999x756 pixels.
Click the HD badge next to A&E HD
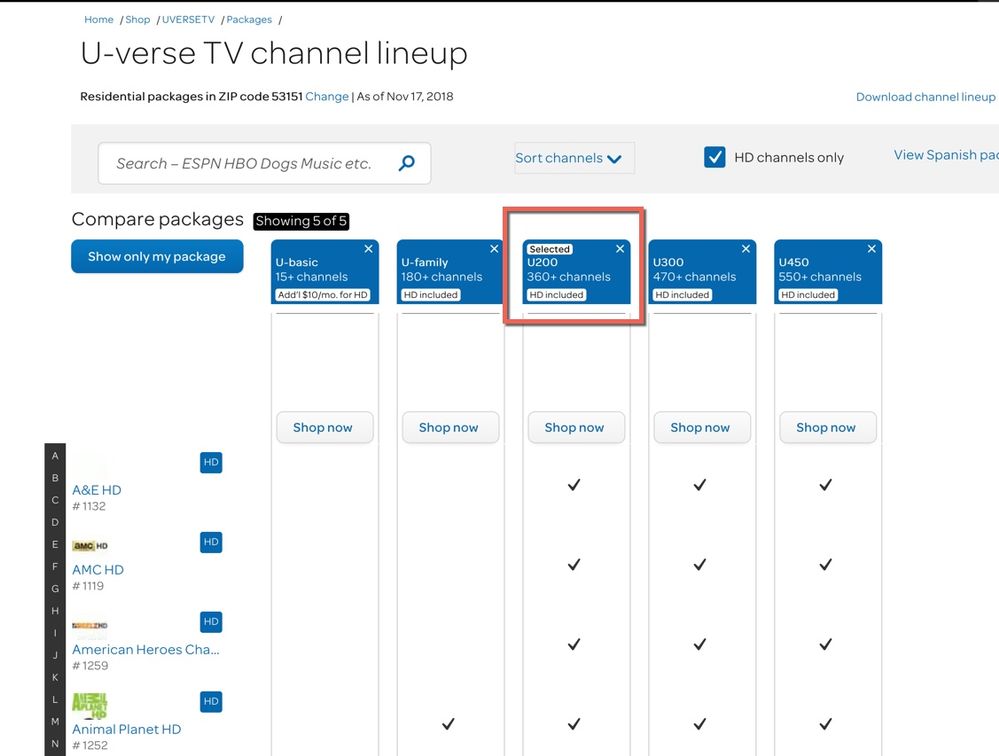(x=211, y=462)
